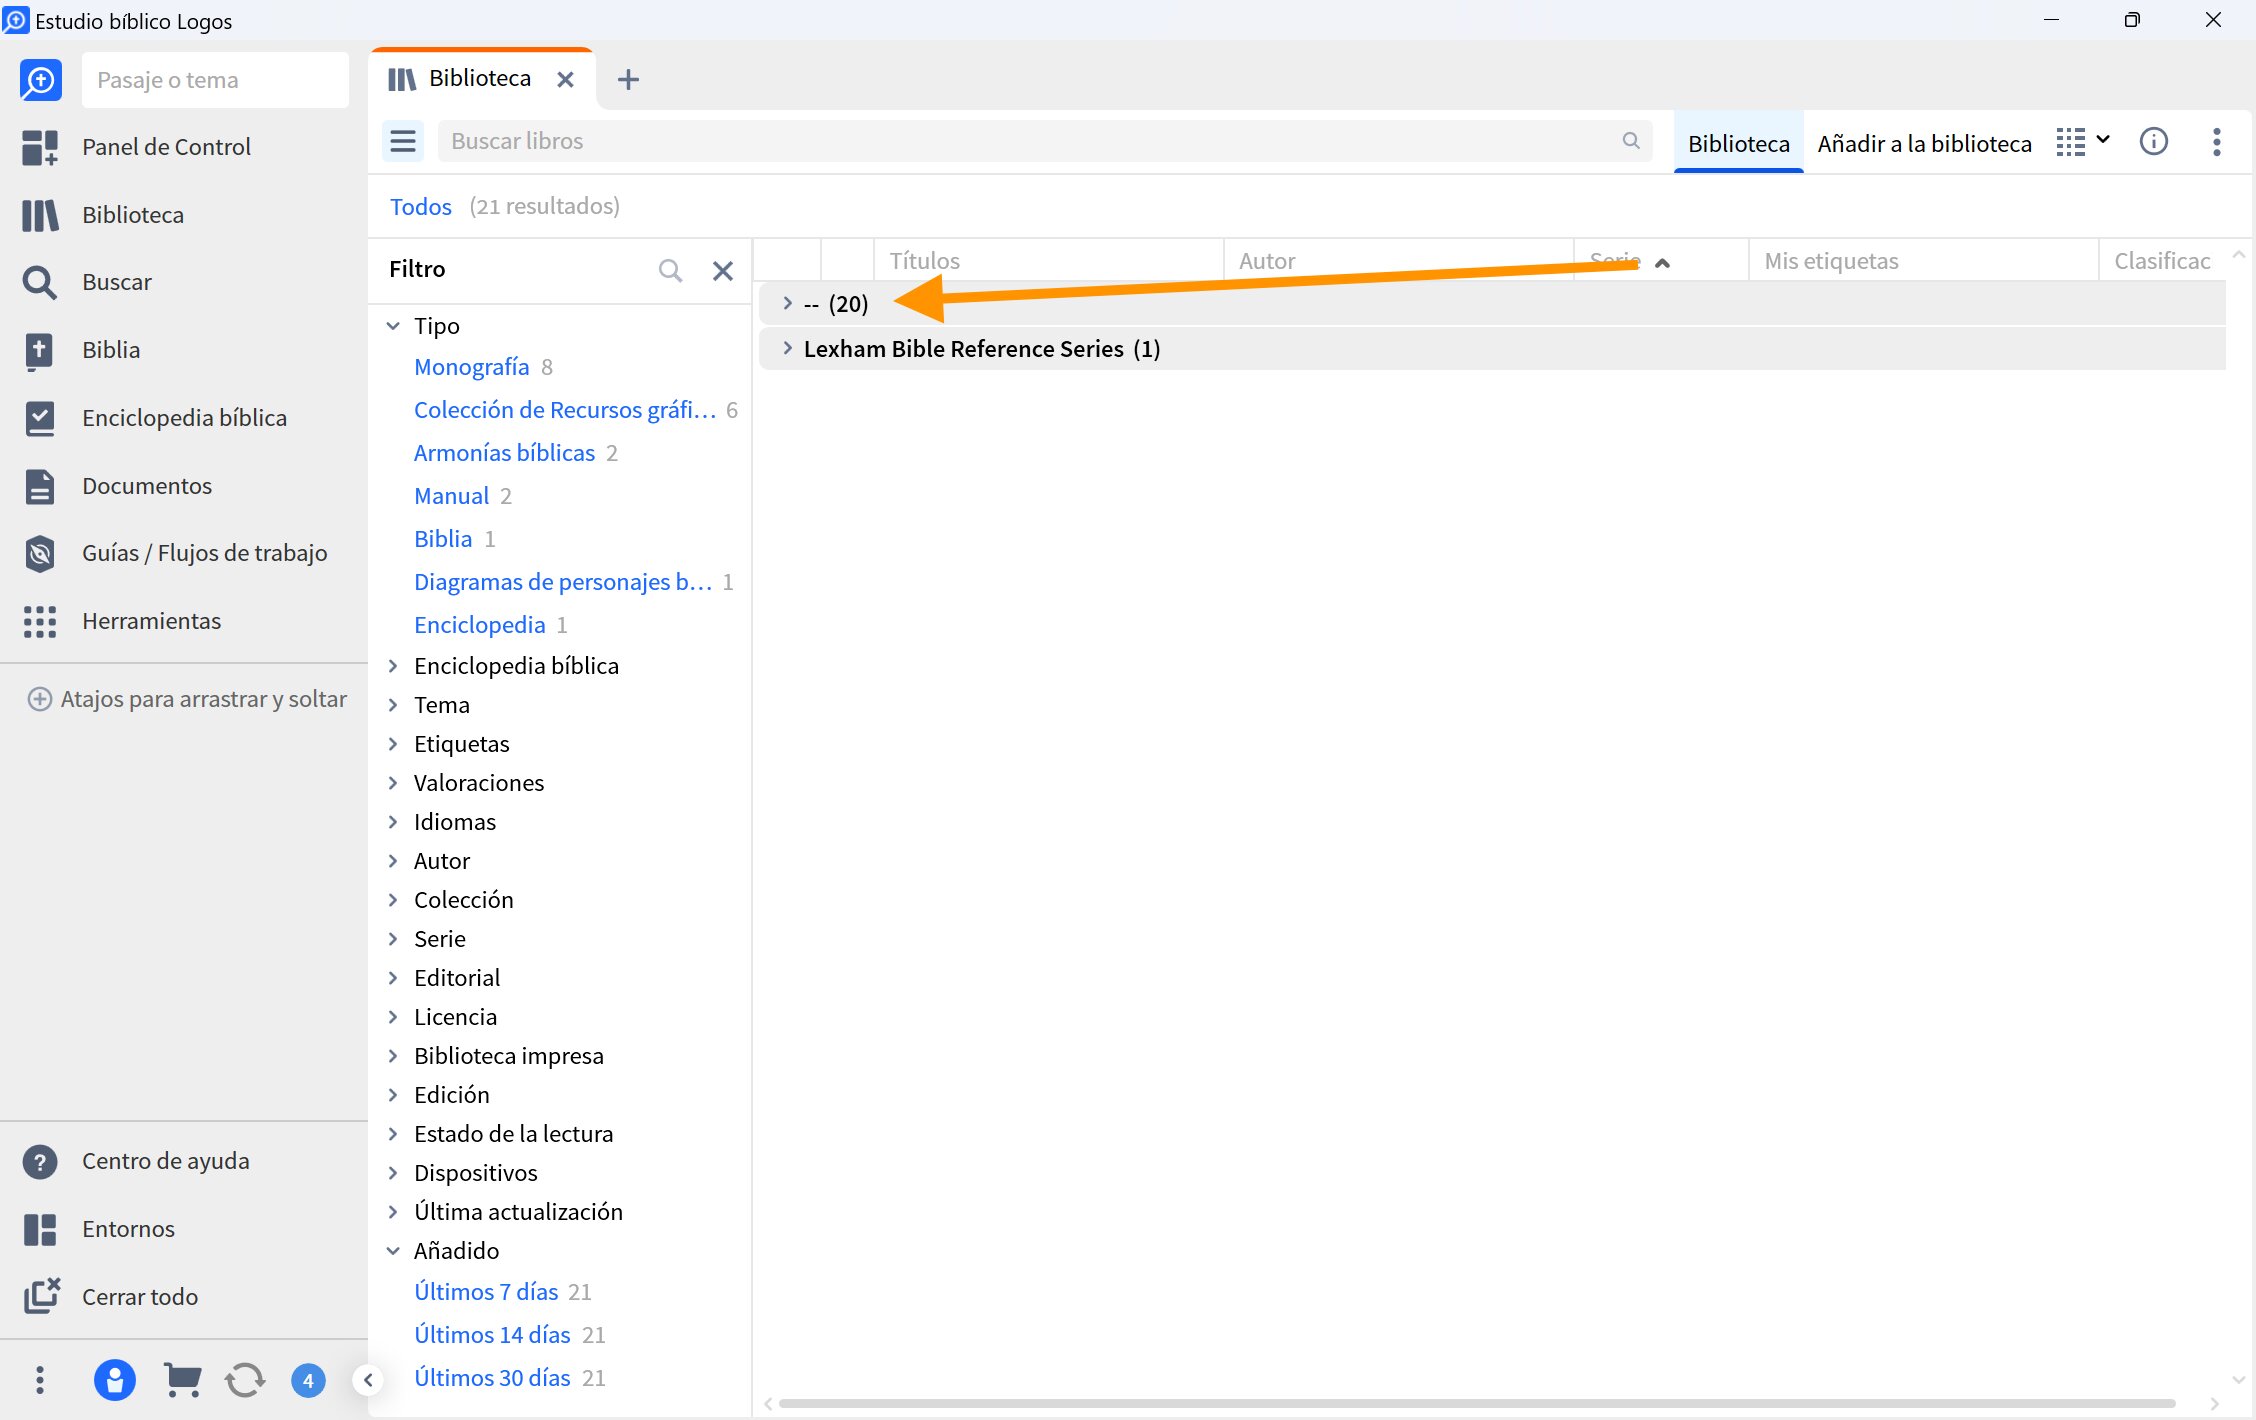
Task: Open Centro de ayuda
Action: point(165,1161)
